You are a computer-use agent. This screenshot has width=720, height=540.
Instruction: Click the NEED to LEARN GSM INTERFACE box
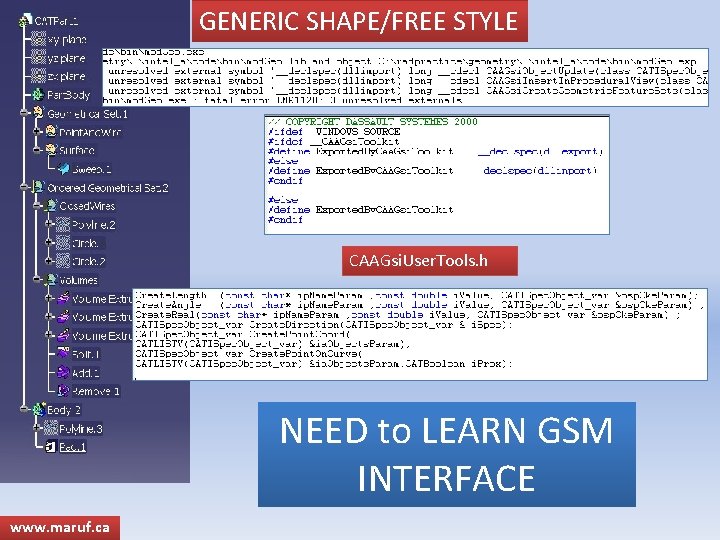[x=447, y=454]
